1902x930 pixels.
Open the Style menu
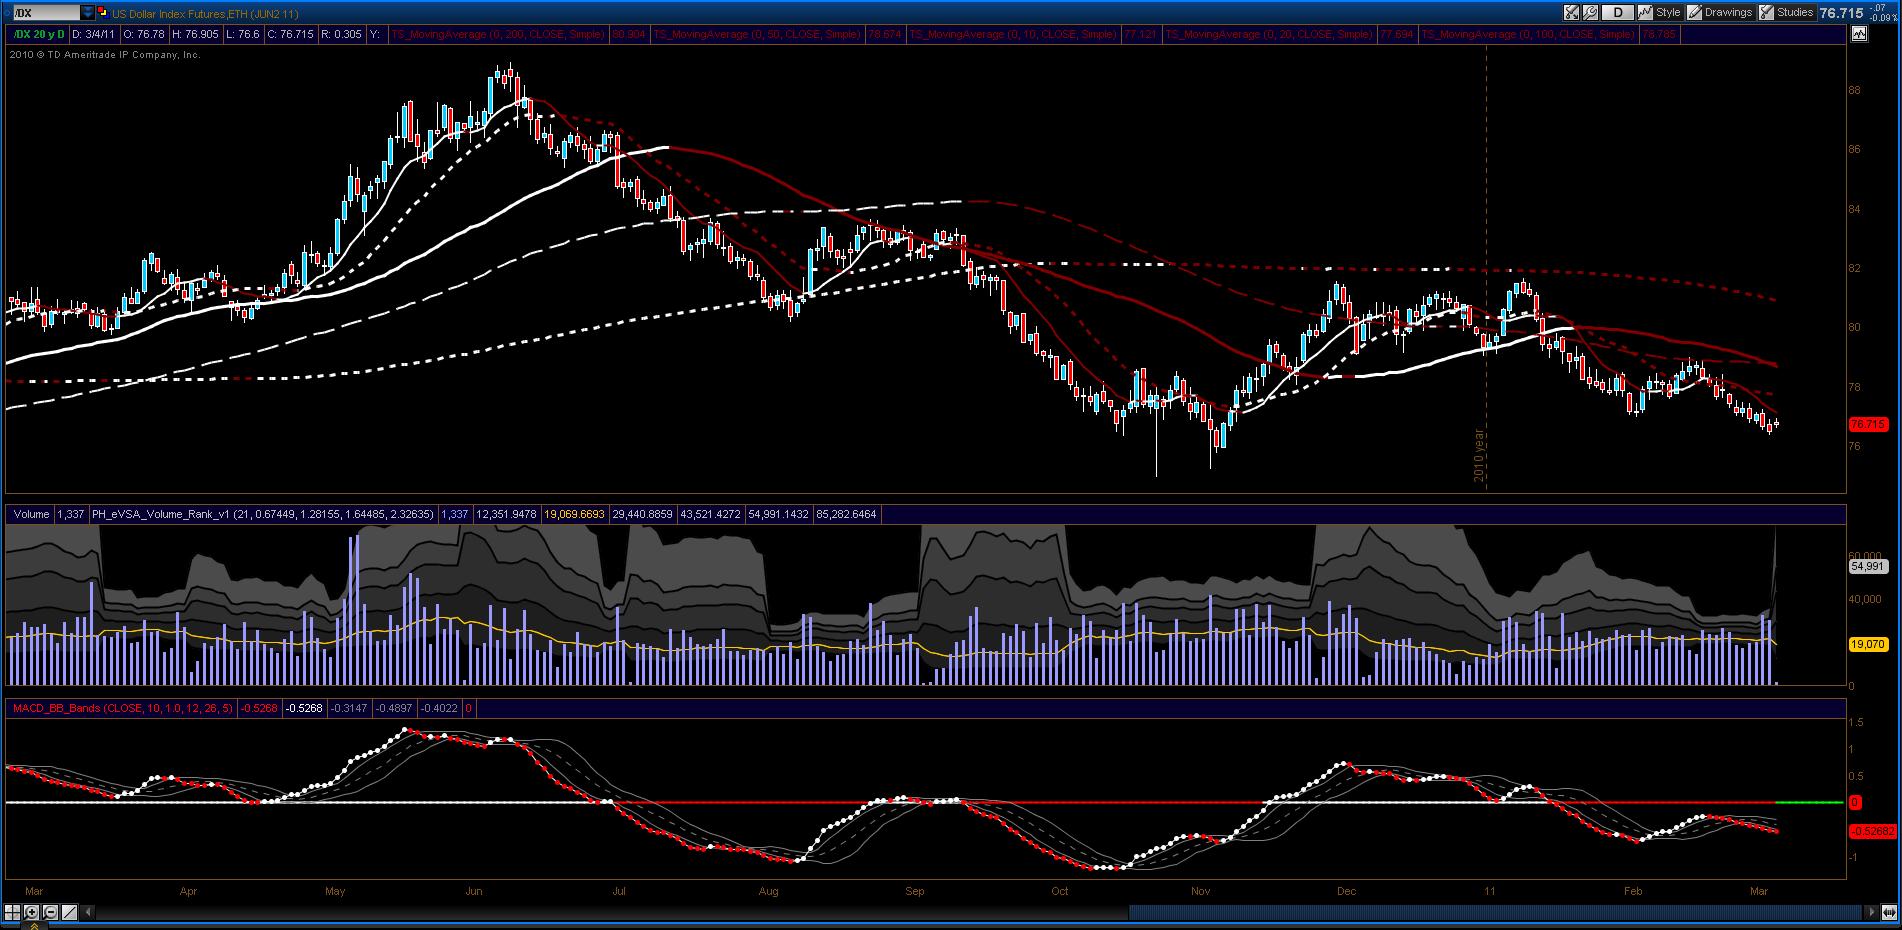coord(1660,13)
